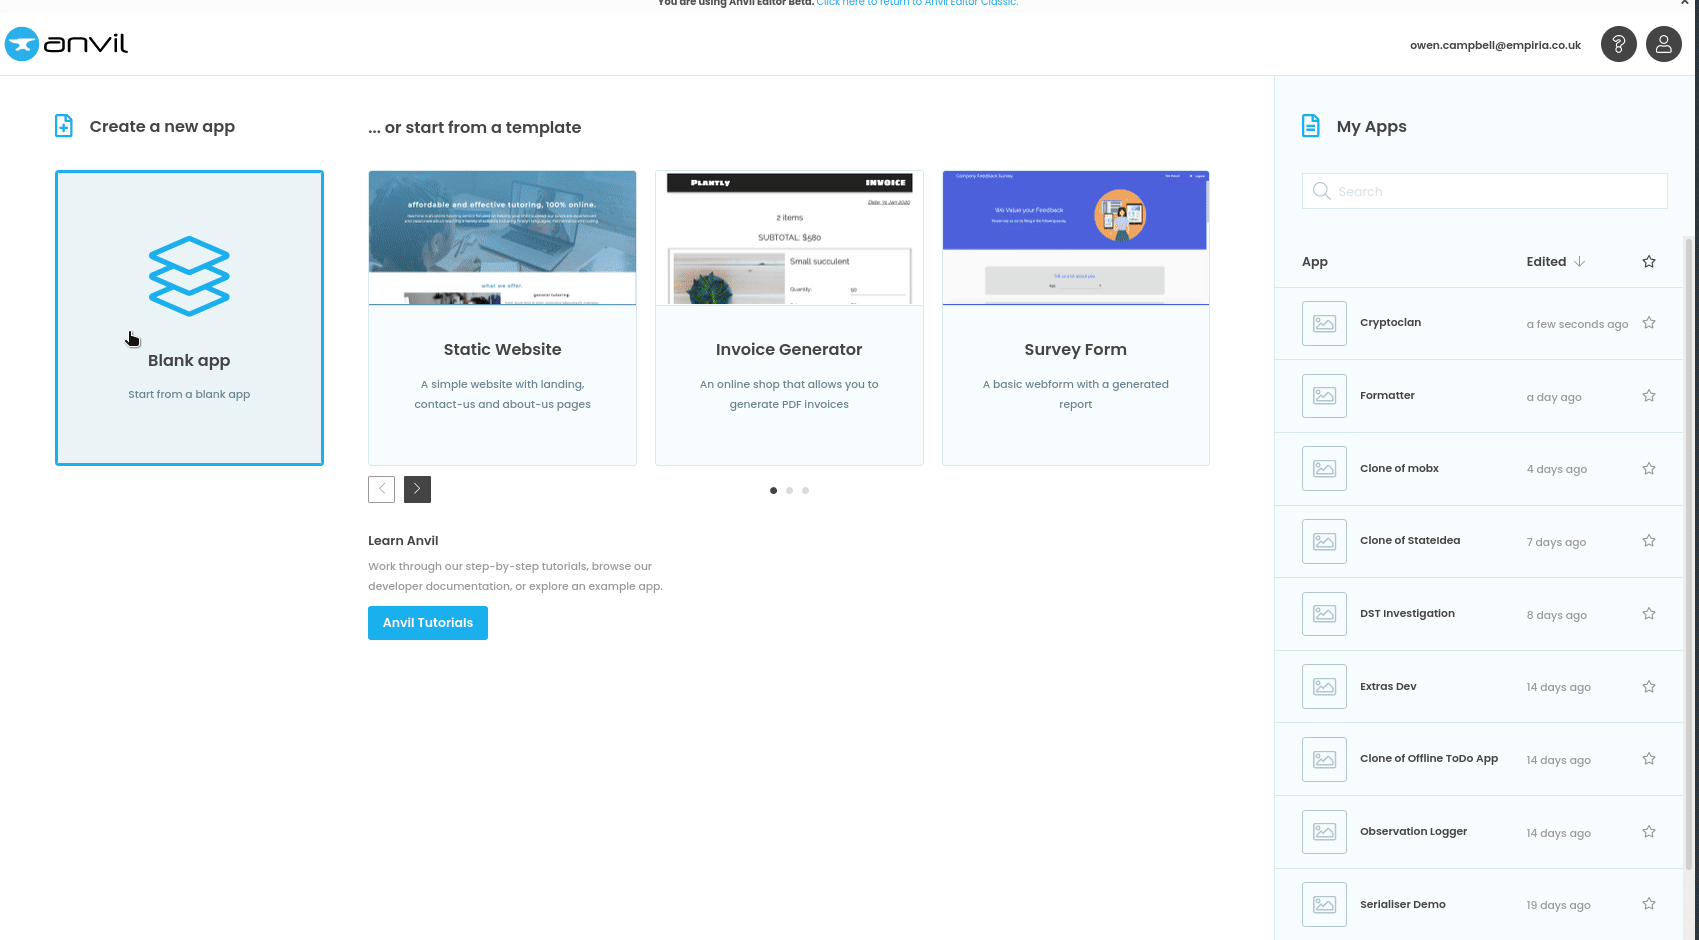1699x940 pixels.
Task: Open the help question mark icon
Action: pos(1618,44)
